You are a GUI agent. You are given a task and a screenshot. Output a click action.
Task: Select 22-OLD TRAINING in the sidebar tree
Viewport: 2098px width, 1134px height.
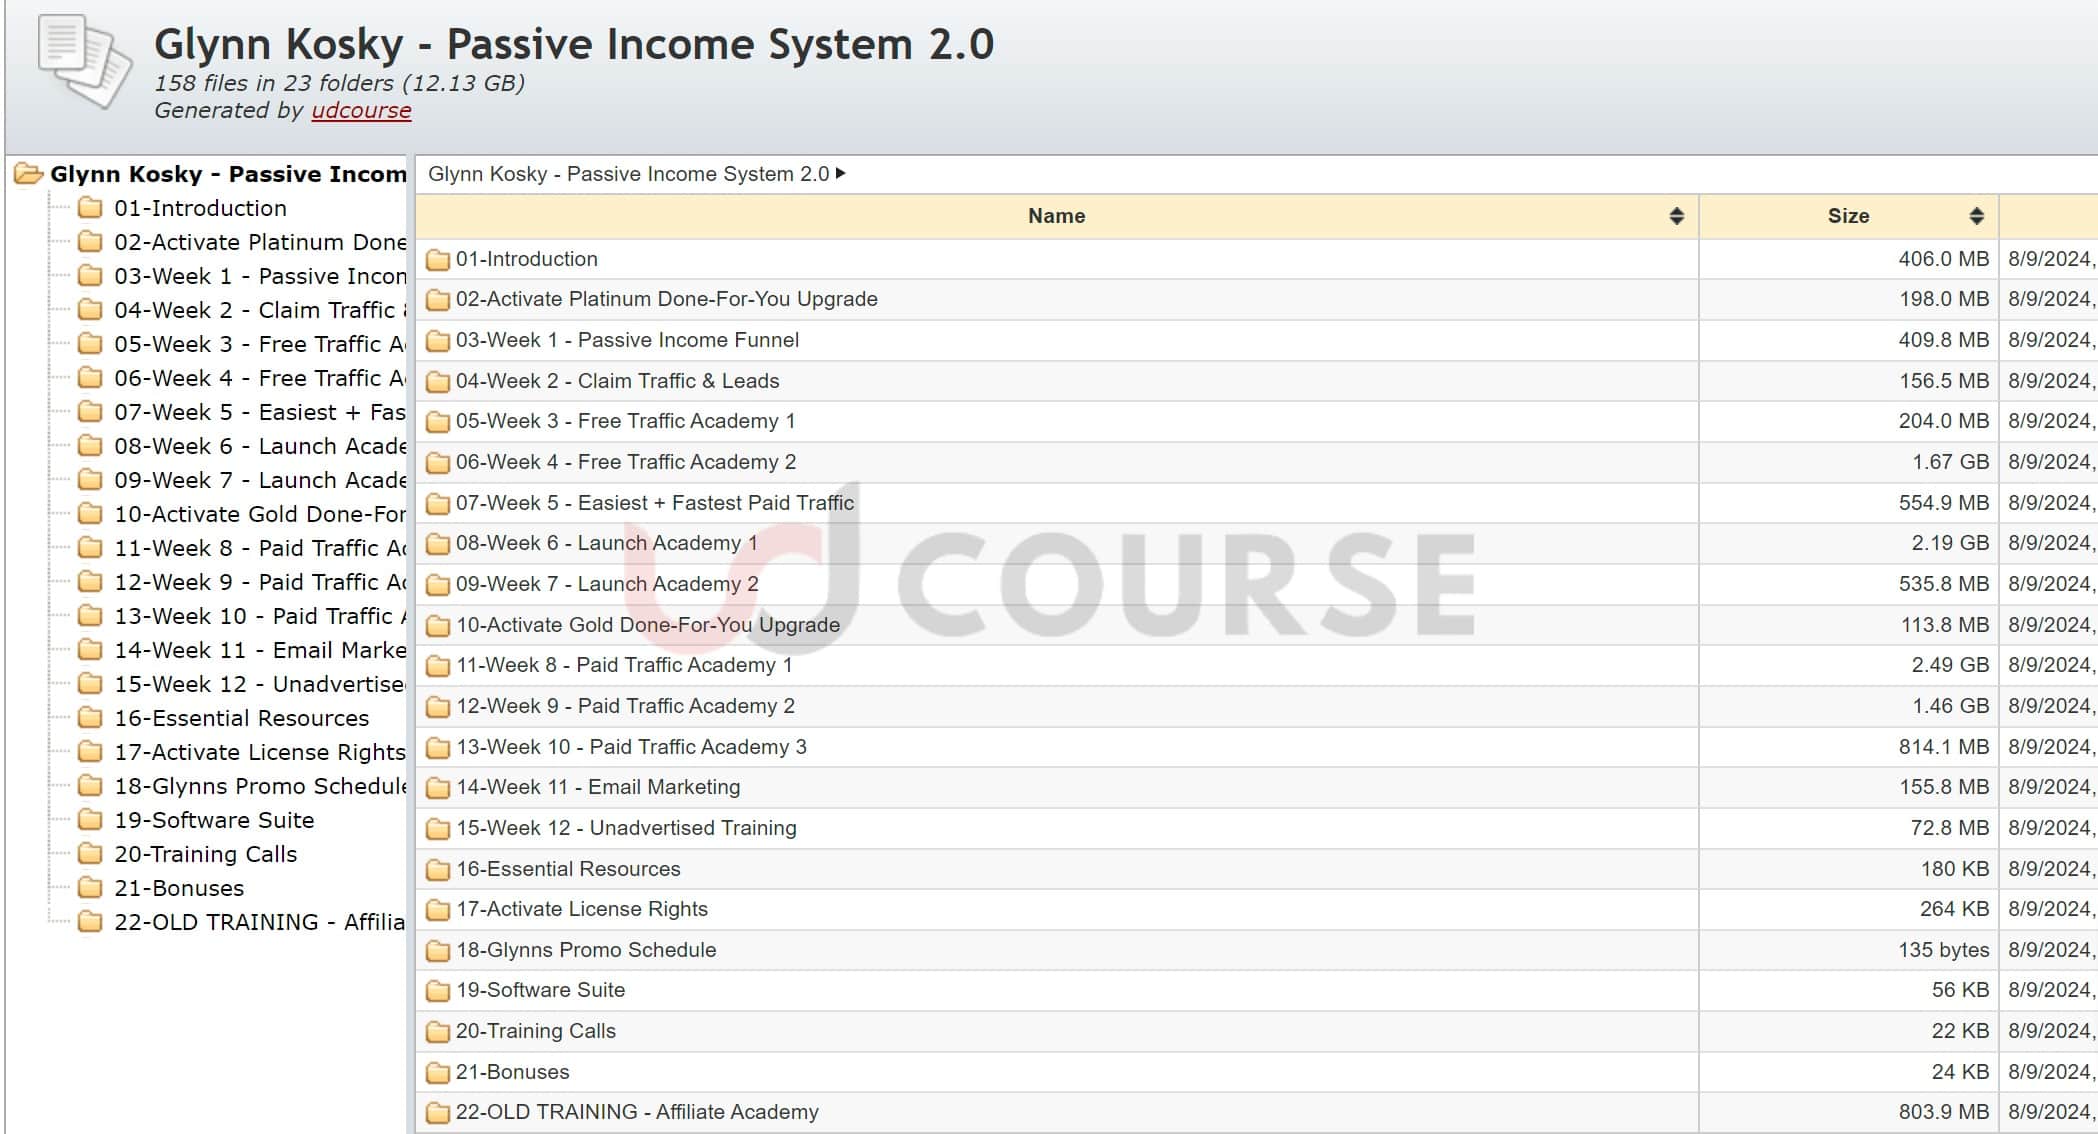click(259, 922)
